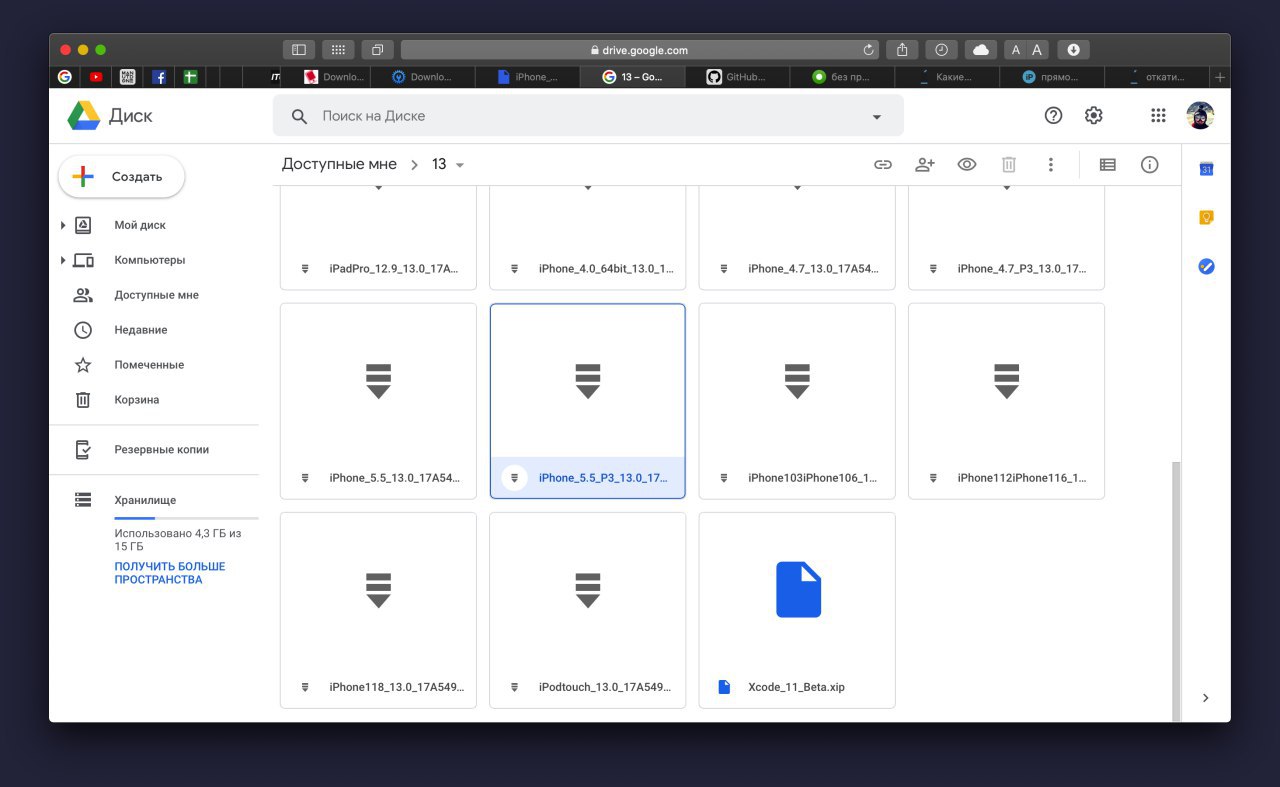Viewport: 1280px width, 787px height.
Task: Open Хранилище storage section
Action: point(145,500)
